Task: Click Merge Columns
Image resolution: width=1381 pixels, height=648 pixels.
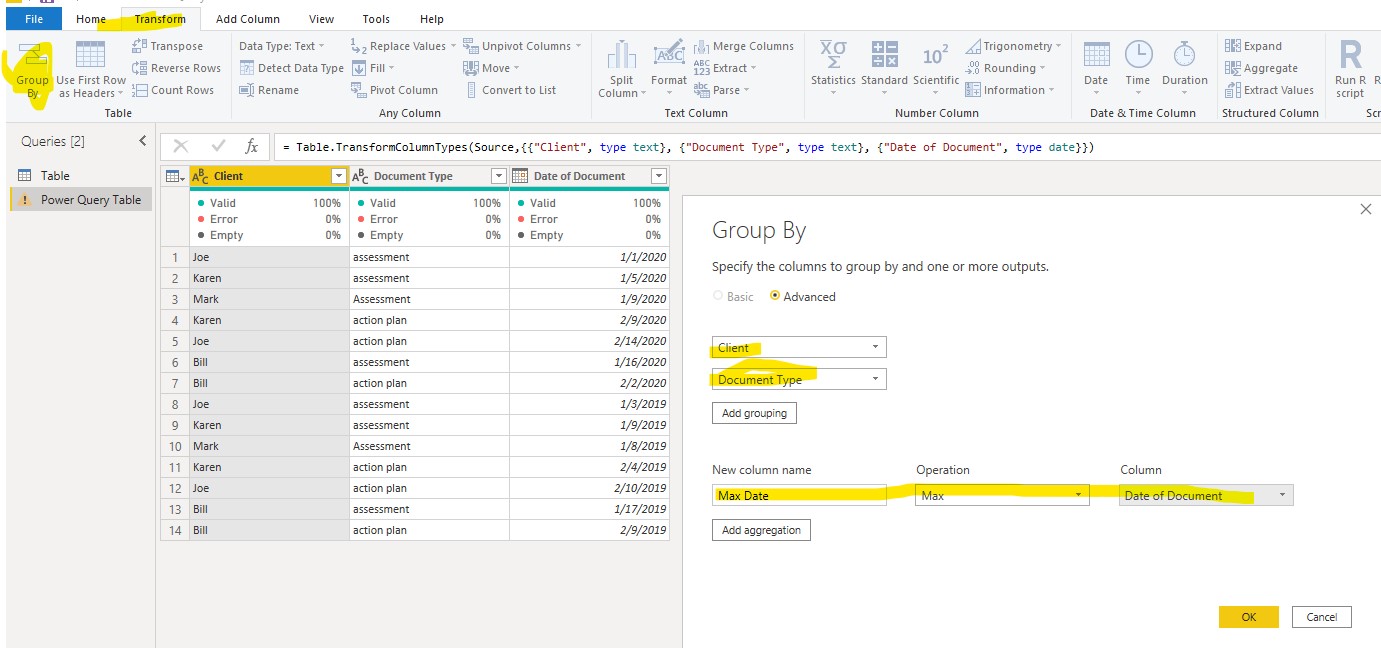Action: point(743,46)
